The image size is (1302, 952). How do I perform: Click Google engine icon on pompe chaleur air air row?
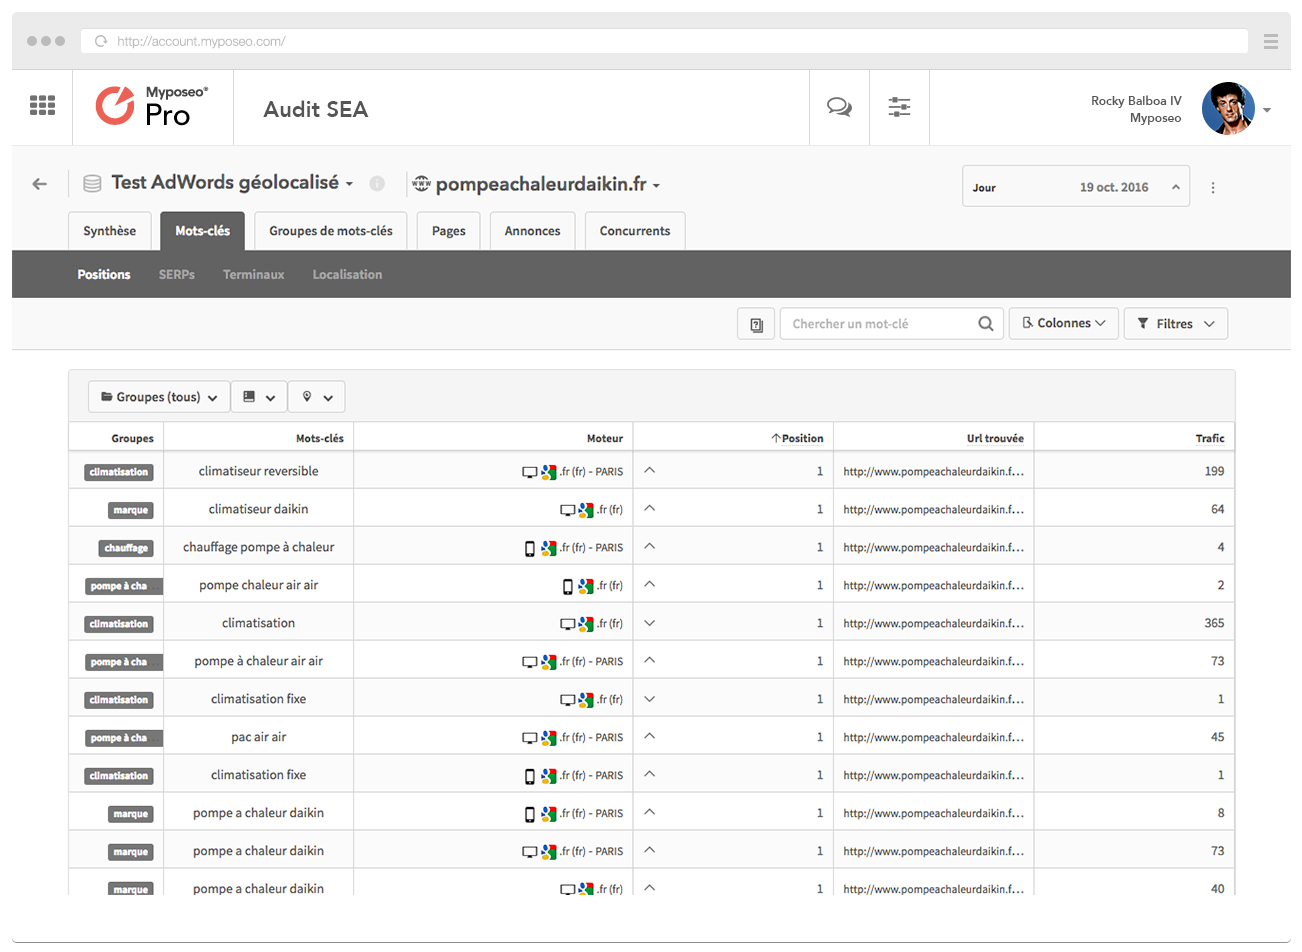click(586, 586)
